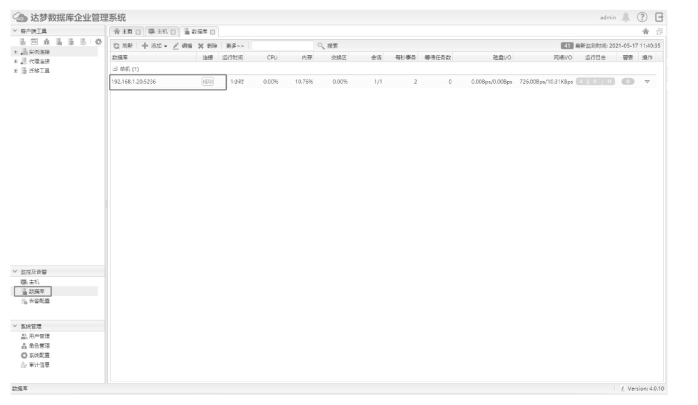The height and width of the screenshot is (405, 698).
Task: Expand the 代理连接 tree node
Action: pos(16,61)
